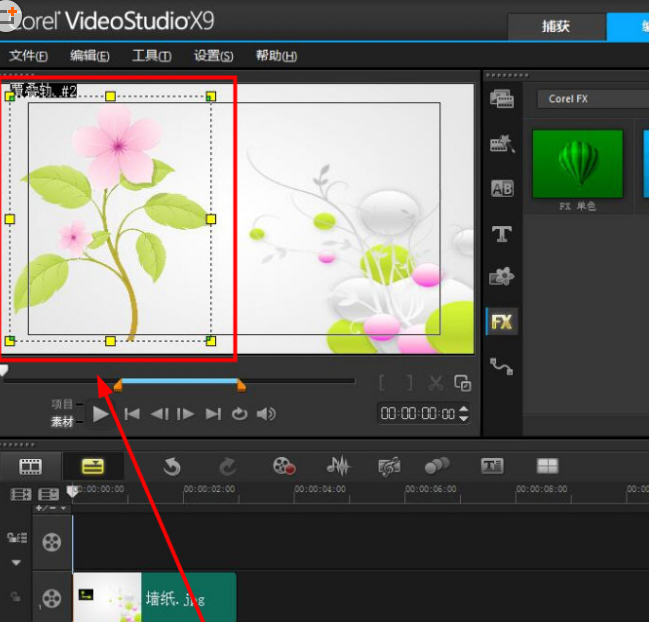Select the 墙纸.jpg clip on timeline

[x=154, y=598]
